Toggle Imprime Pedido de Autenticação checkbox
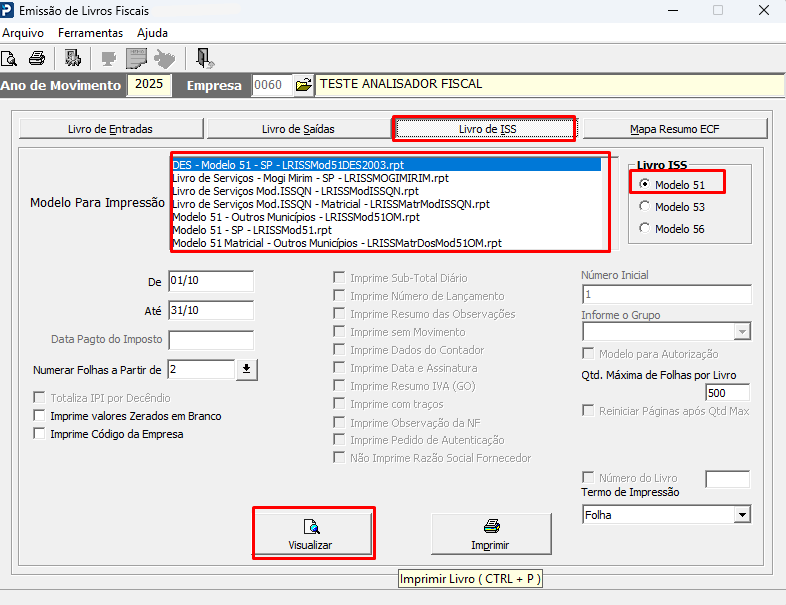786x605 pixels. pos(339,440)
